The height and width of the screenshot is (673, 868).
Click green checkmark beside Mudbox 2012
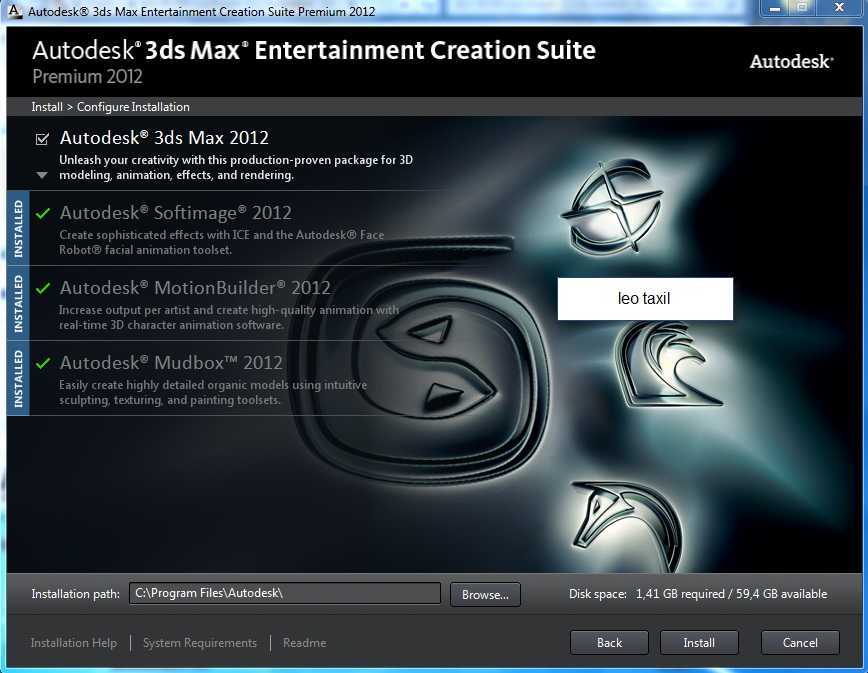click(x=43, y=363)
